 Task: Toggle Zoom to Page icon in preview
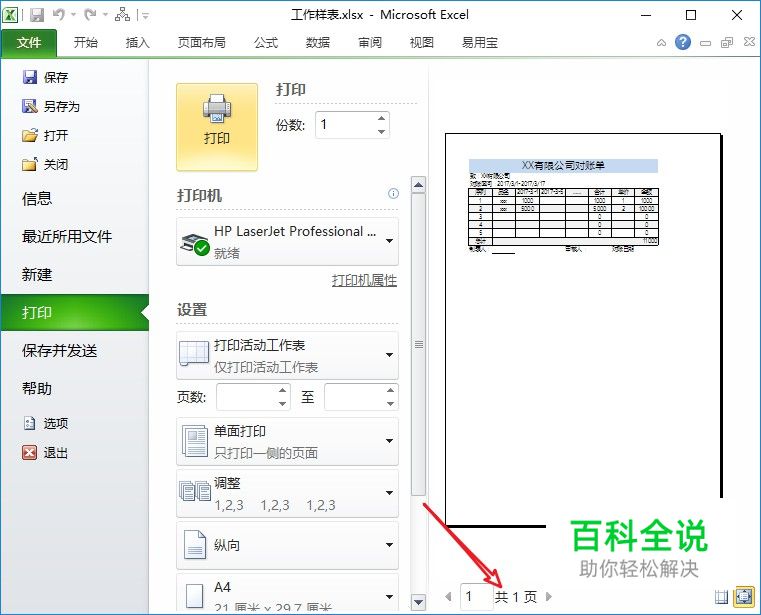[x=744, y=597]
